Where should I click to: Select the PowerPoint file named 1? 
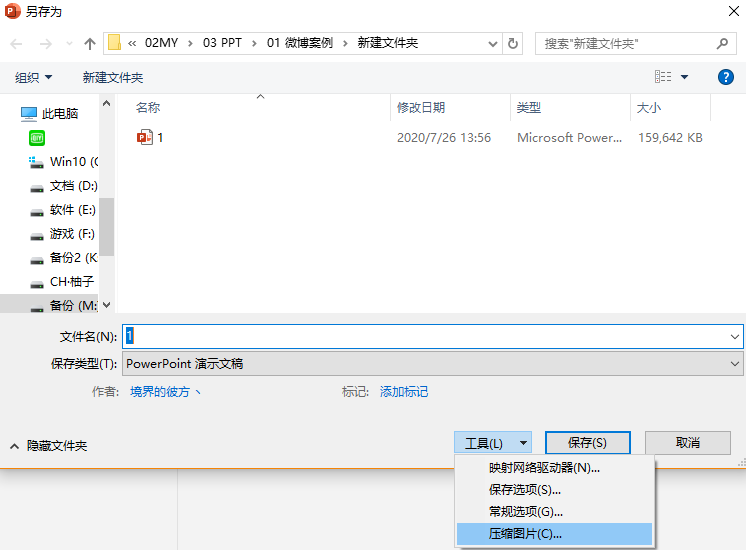click(150, 138)
